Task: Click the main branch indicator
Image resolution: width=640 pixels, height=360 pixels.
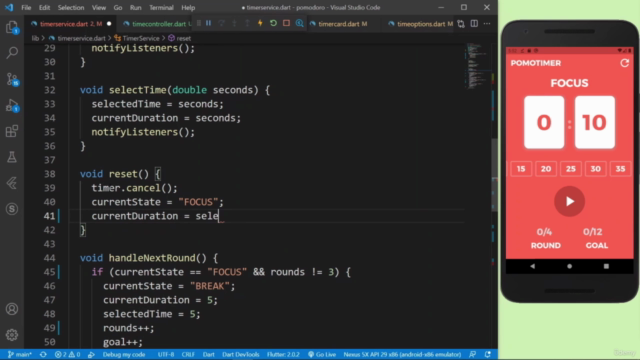Action: 20,354
